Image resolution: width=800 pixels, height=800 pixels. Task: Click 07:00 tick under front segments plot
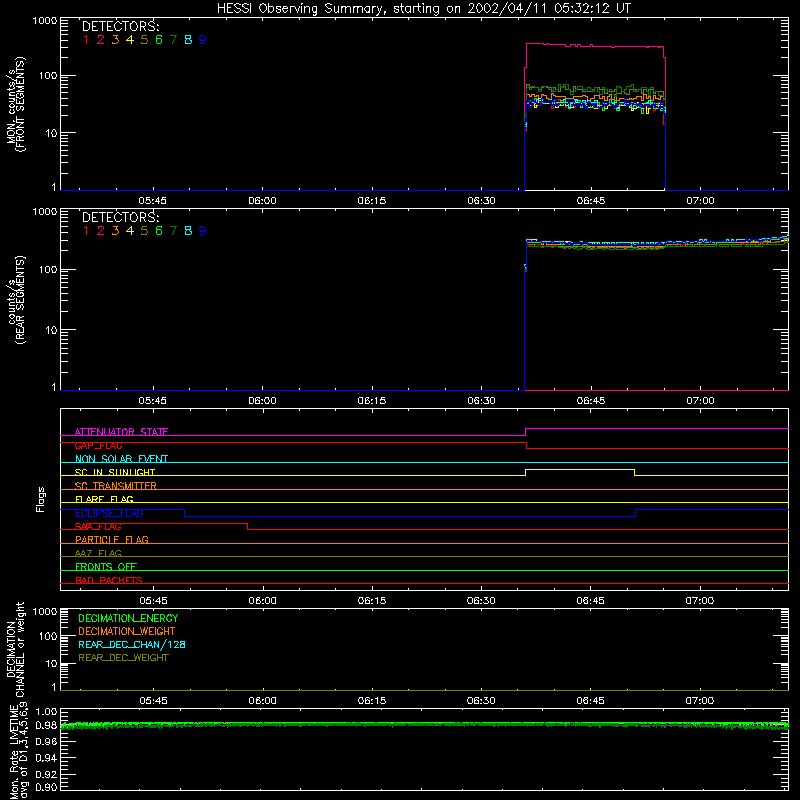(700, 201)
